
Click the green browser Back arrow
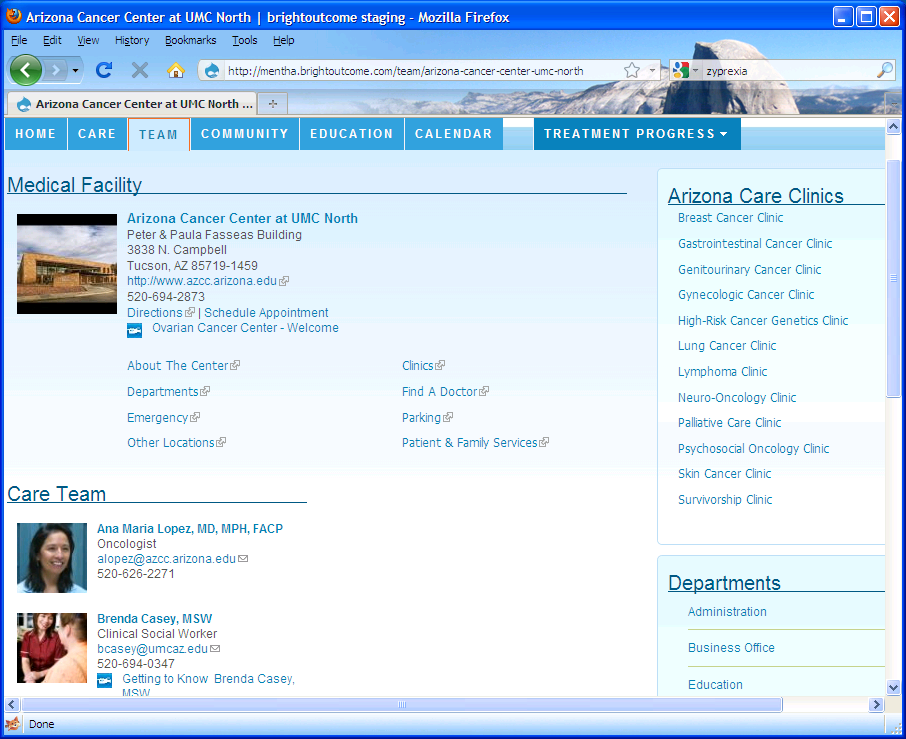(25, 70)
